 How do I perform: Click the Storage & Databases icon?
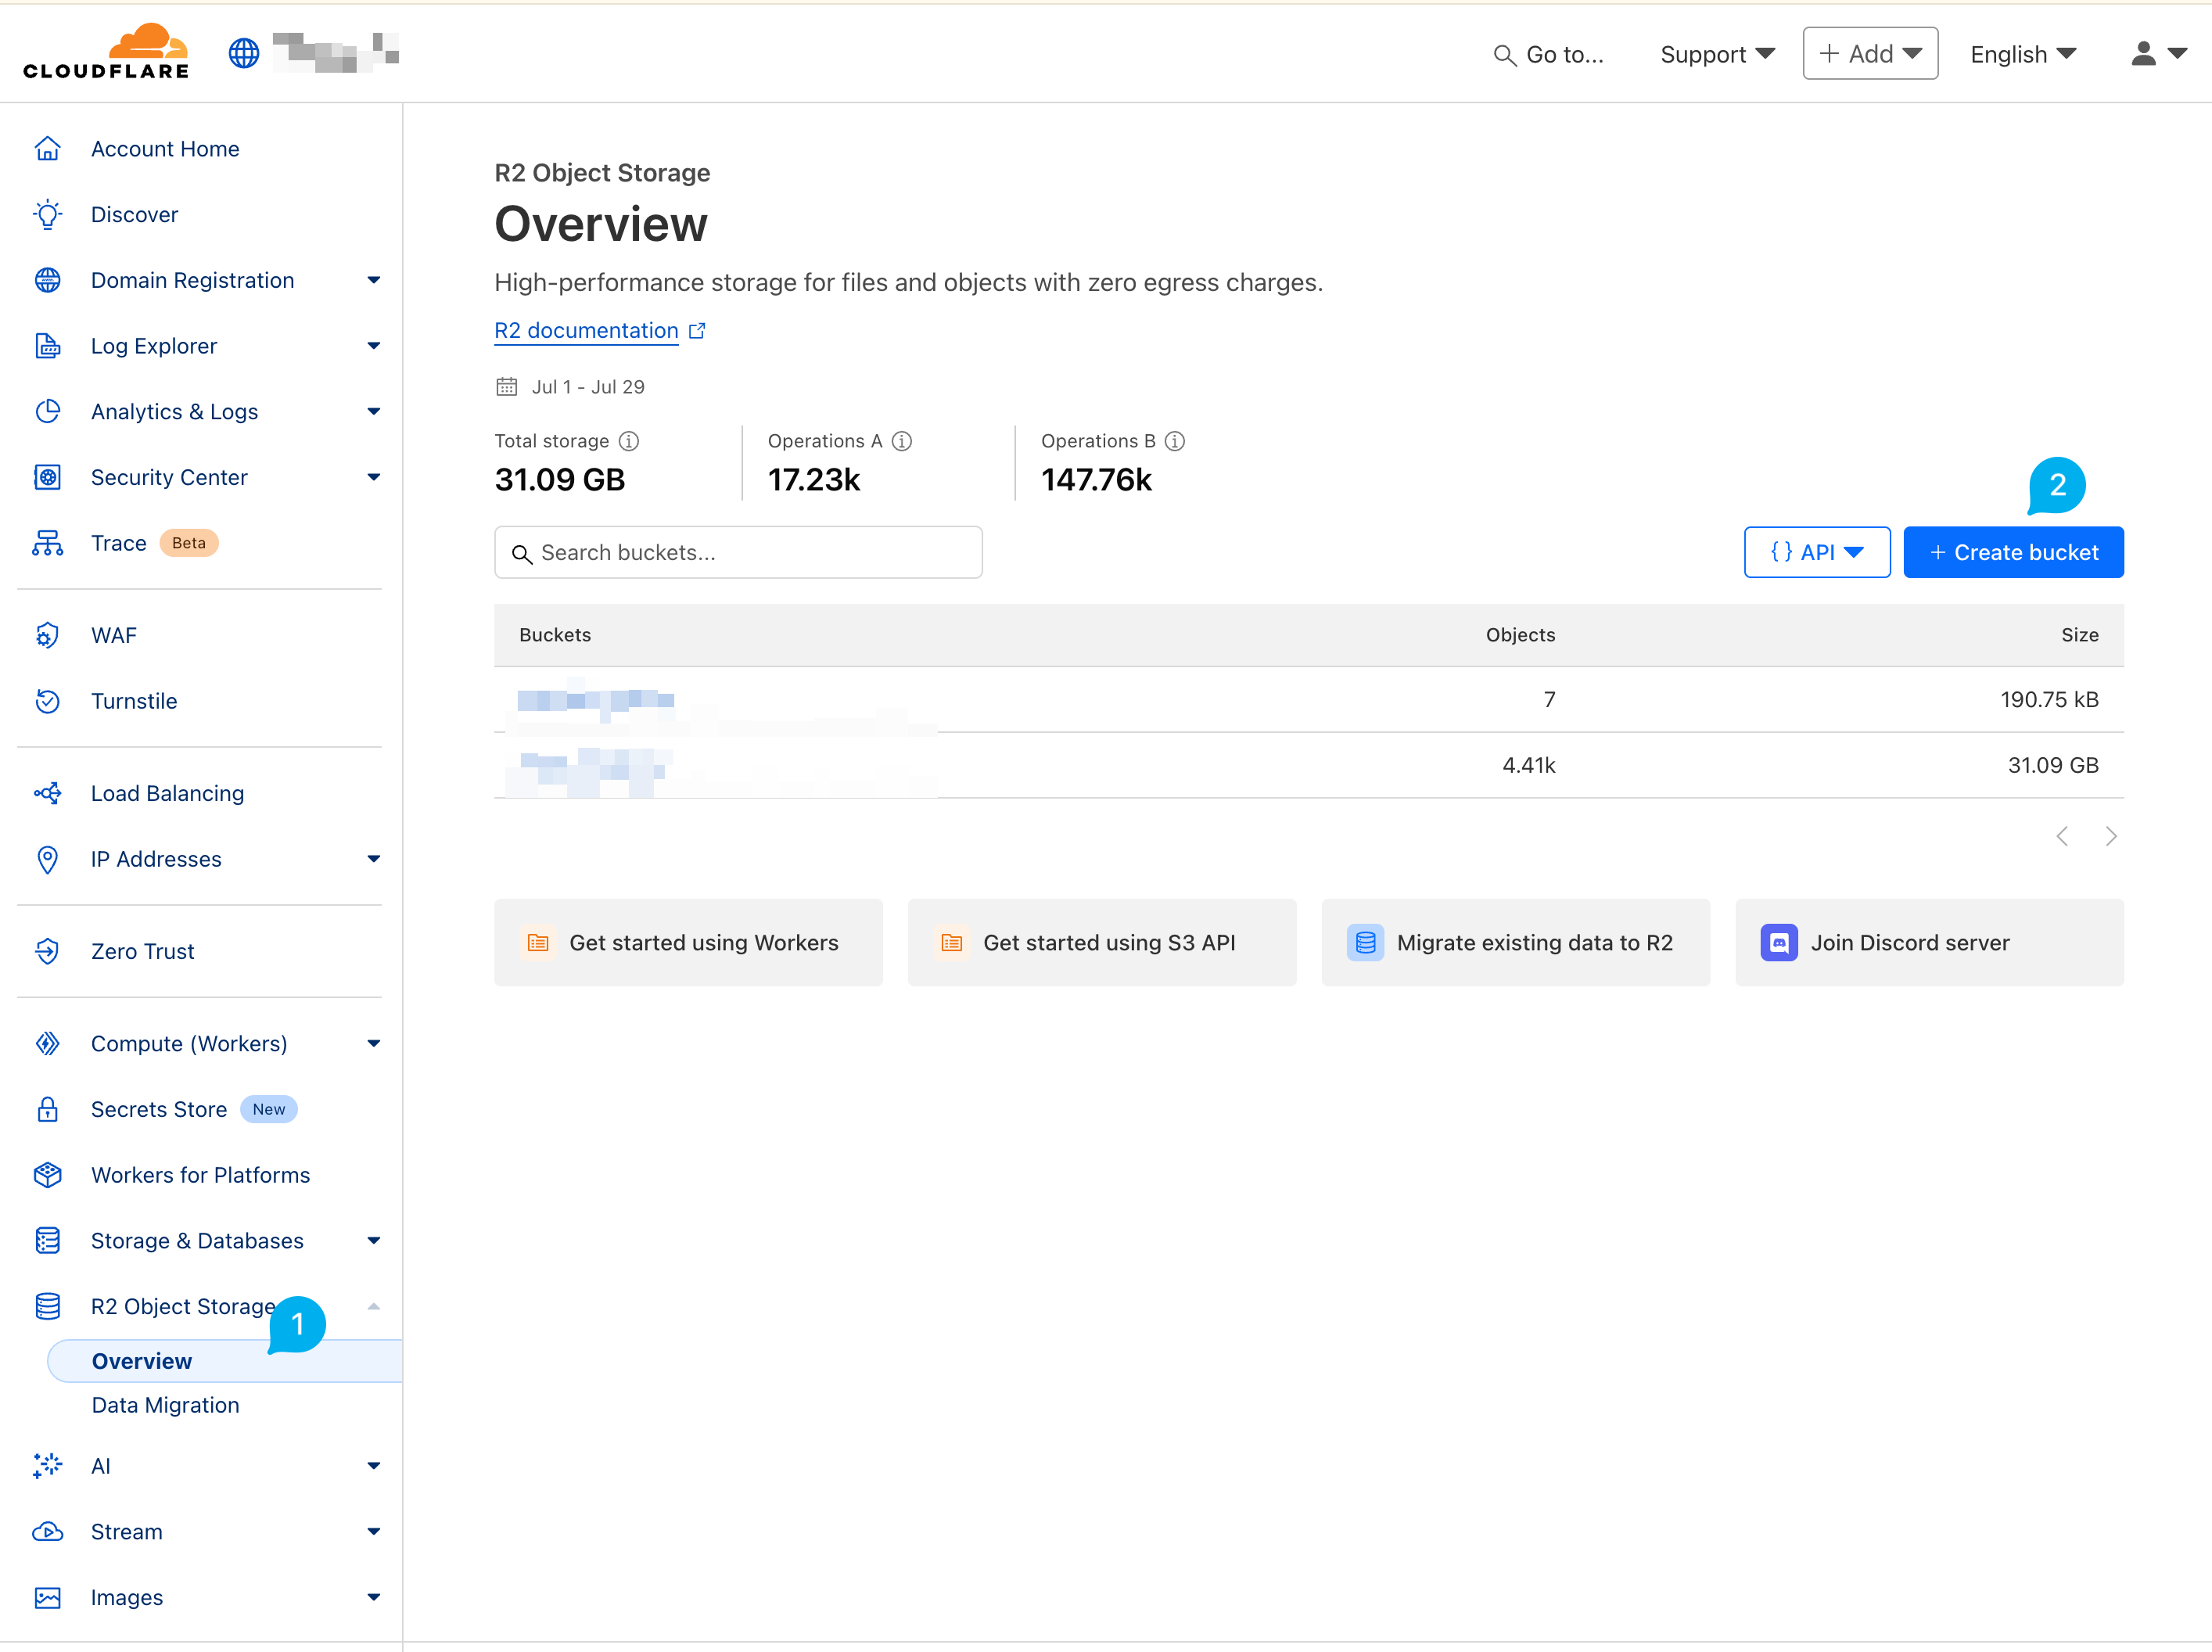[x=47, y=1241]
